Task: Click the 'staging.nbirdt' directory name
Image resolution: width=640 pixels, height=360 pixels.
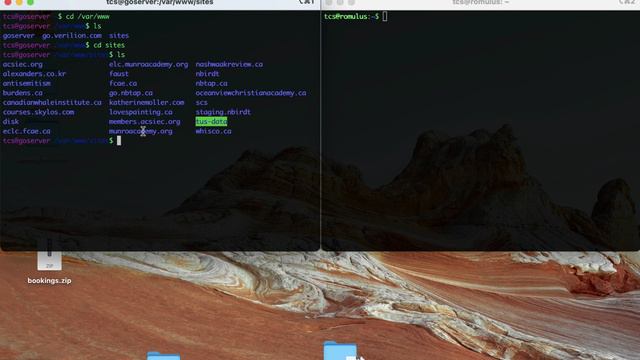Action: [223, 112]
